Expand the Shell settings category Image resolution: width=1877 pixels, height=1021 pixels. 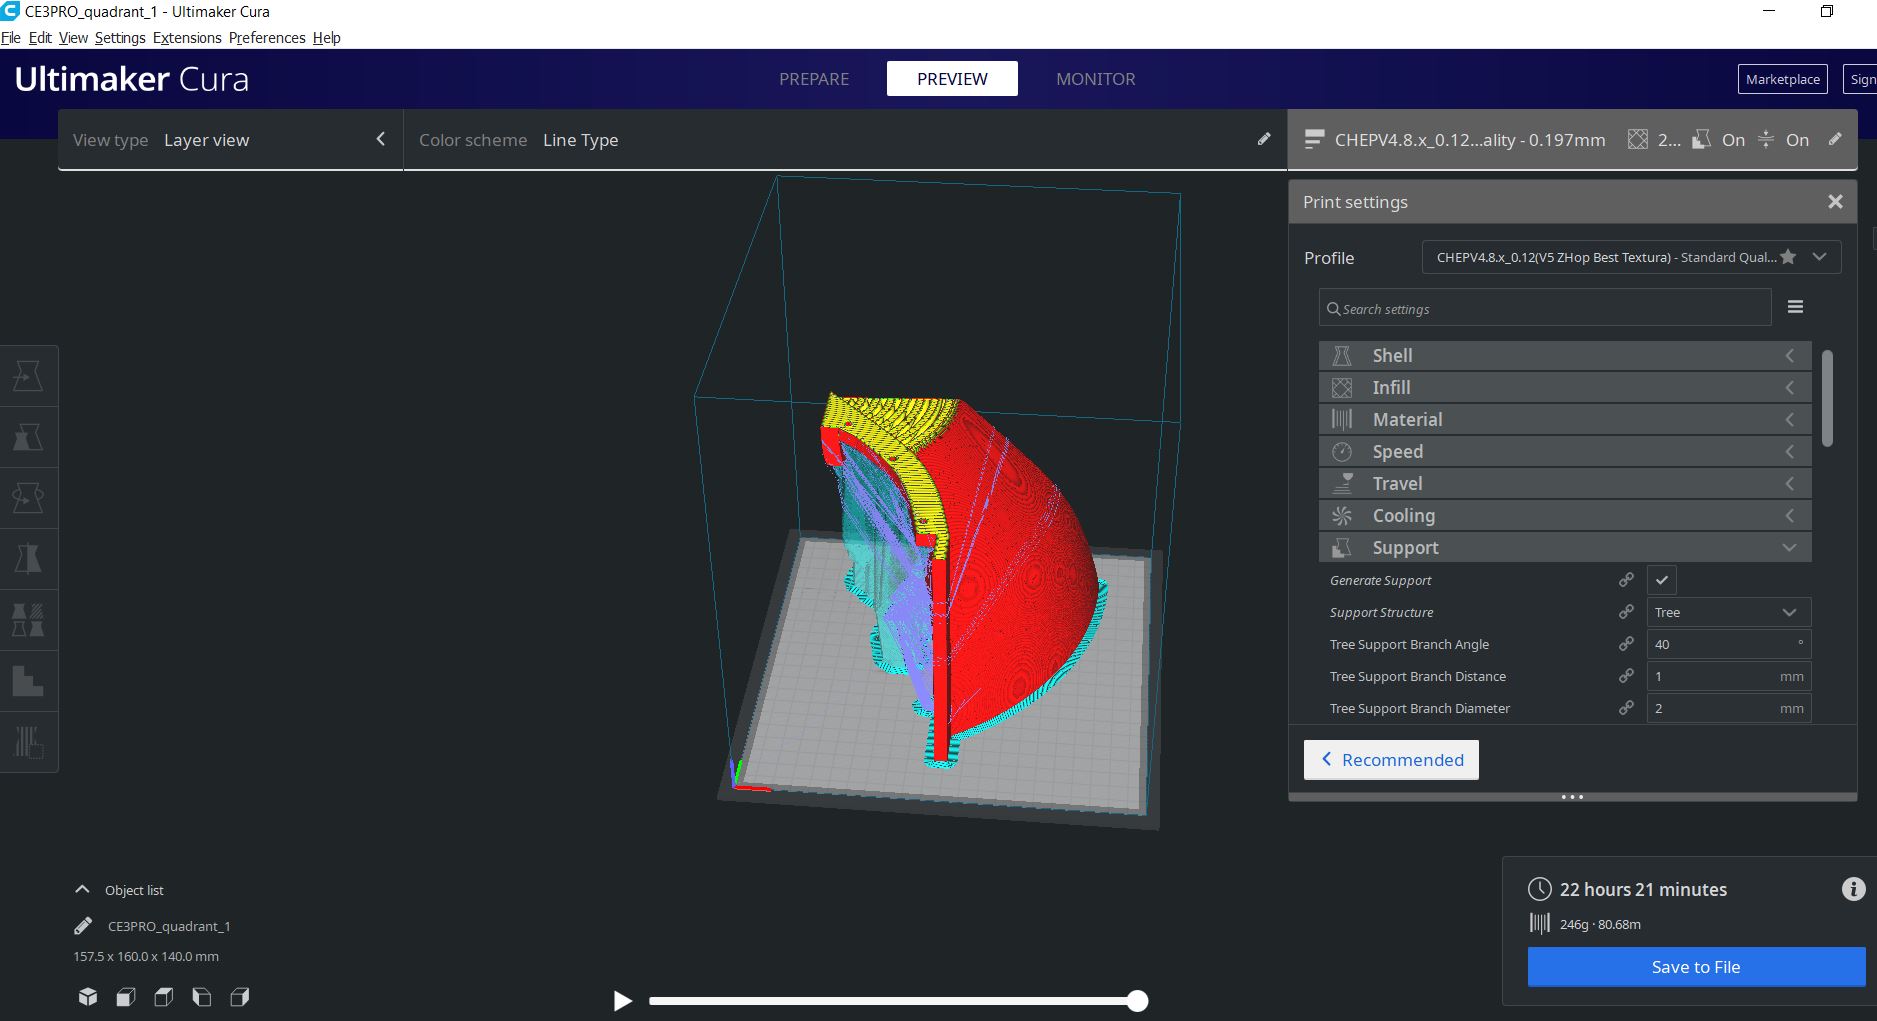pyautogui.click(x=1565, y=355)
